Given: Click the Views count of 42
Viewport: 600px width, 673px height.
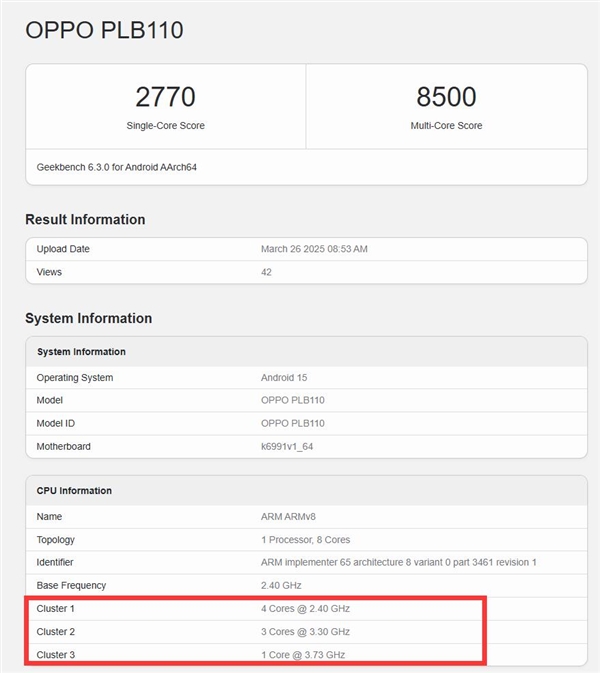Looking at the screenshot, I should tap(266, 272).
